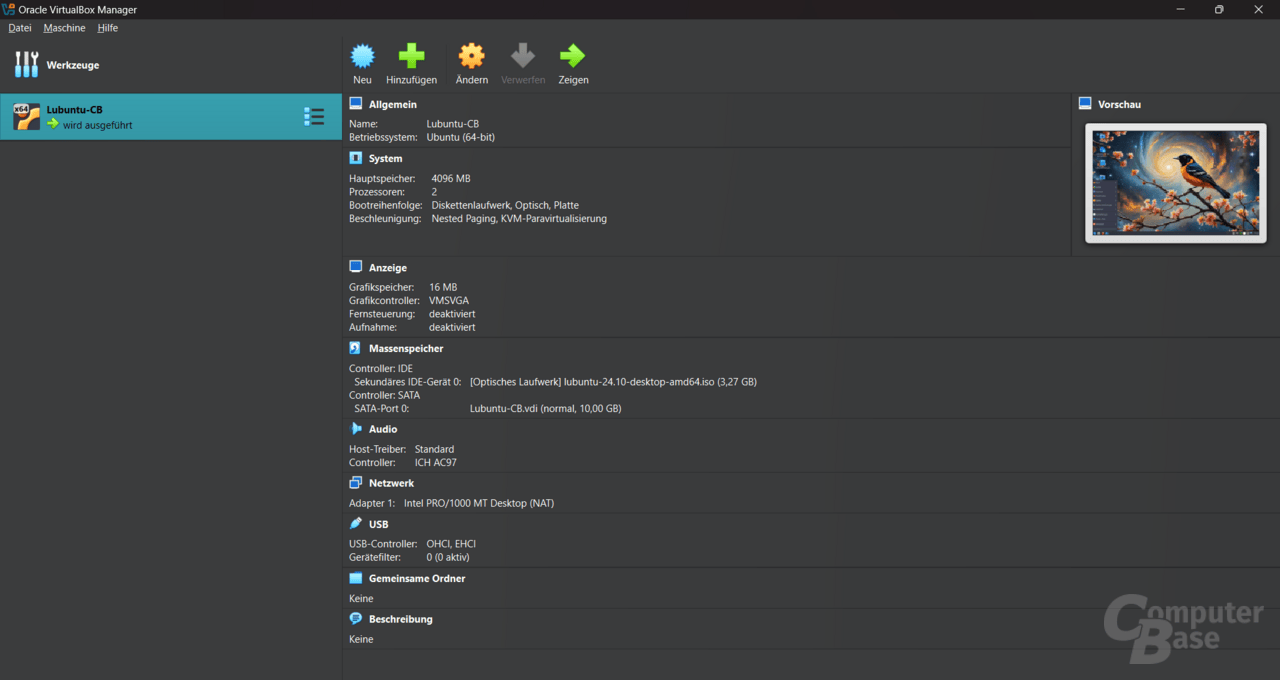Viewport: 1280px width, 680px height.
Task: Open the System settings heading
Action: [x=386, y=158]
